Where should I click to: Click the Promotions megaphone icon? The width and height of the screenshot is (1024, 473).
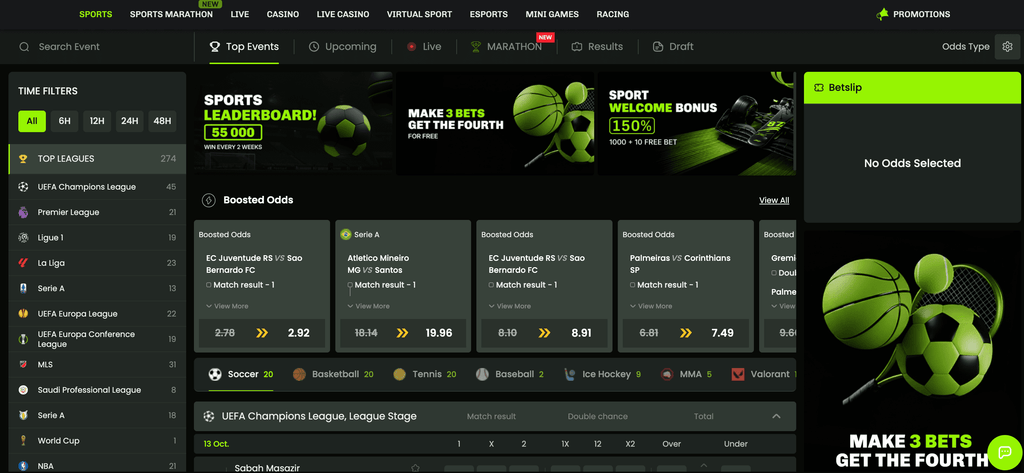[882, 14]
